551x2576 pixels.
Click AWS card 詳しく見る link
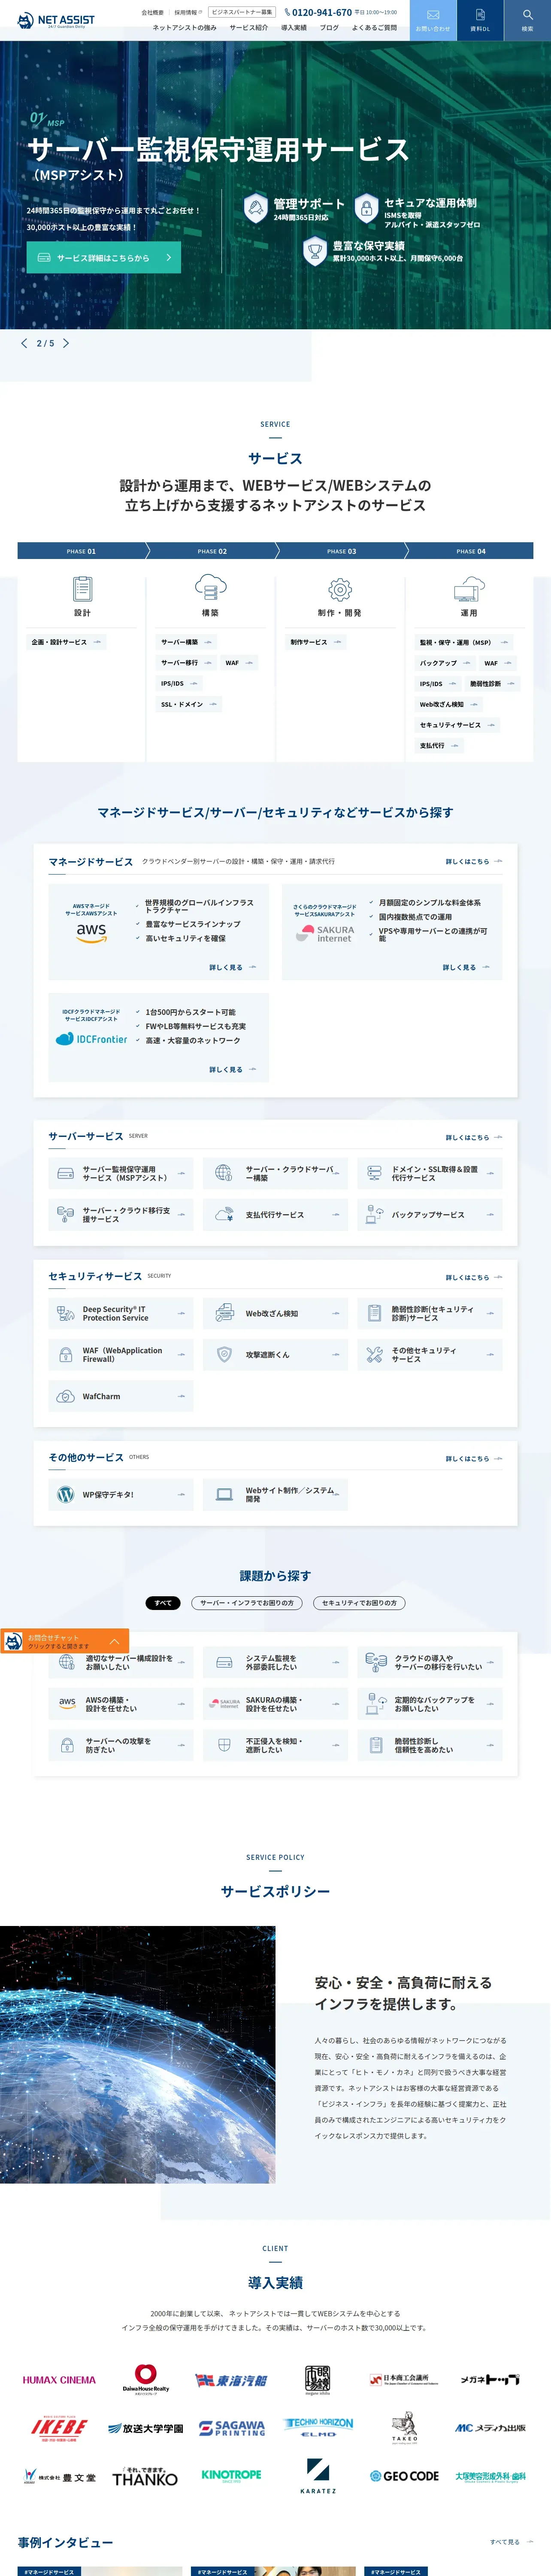tap(232, 967)
